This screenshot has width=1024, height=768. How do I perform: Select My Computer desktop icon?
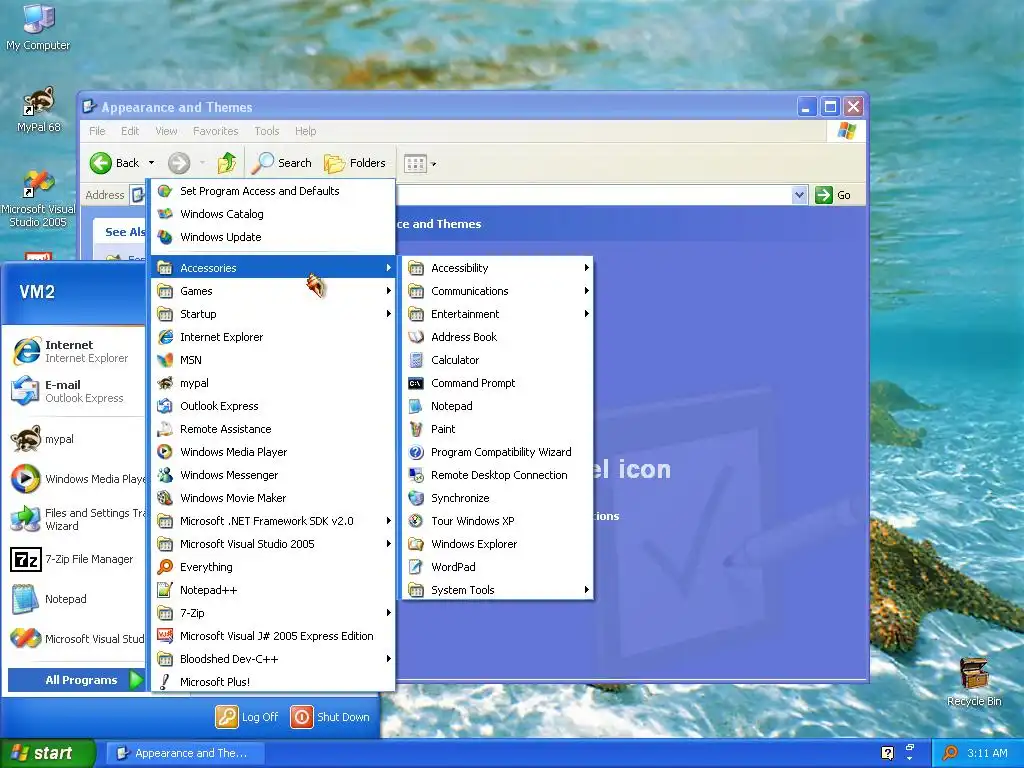click(39, 27)
